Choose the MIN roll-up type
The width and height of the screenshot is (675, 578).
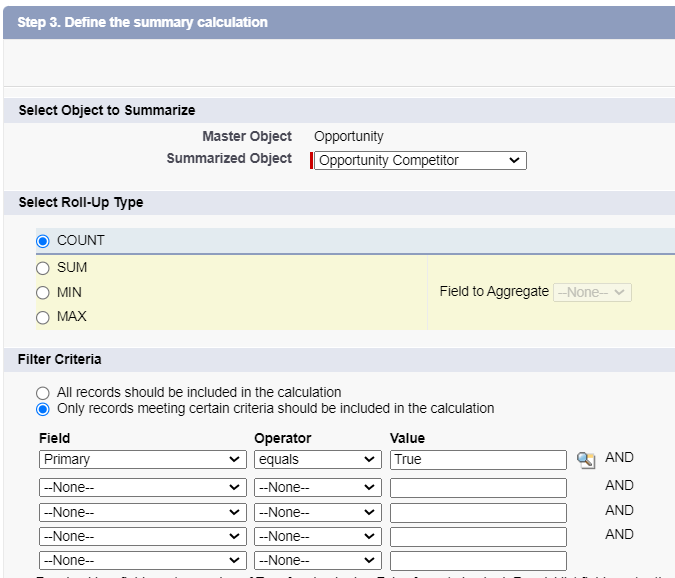43,293
